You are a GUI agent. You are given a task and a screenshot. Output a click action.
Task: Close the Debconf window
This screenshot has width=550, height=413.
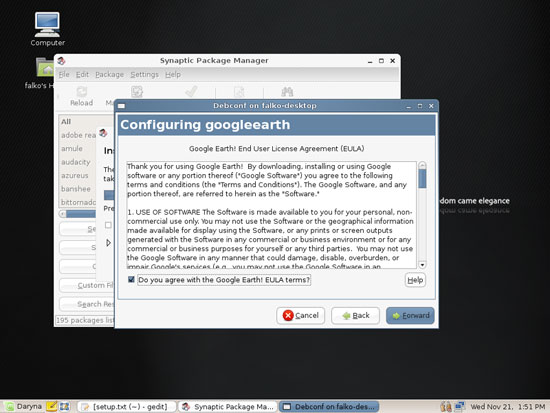click(431, 106)
